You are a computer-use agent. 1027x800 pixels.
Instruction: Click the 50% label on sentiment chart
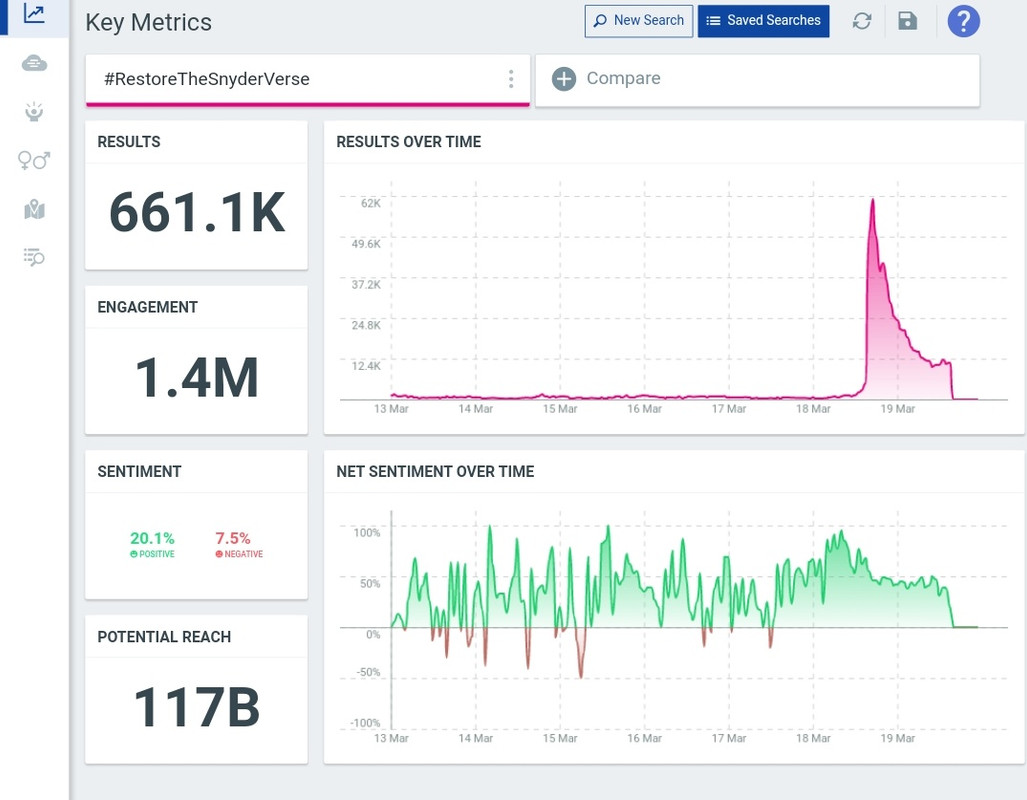point(370,584)
